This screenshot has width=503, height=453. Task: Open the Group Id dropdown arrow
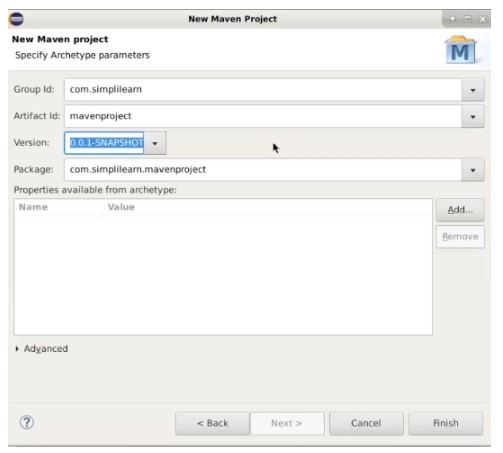click(x=473, y=90)
